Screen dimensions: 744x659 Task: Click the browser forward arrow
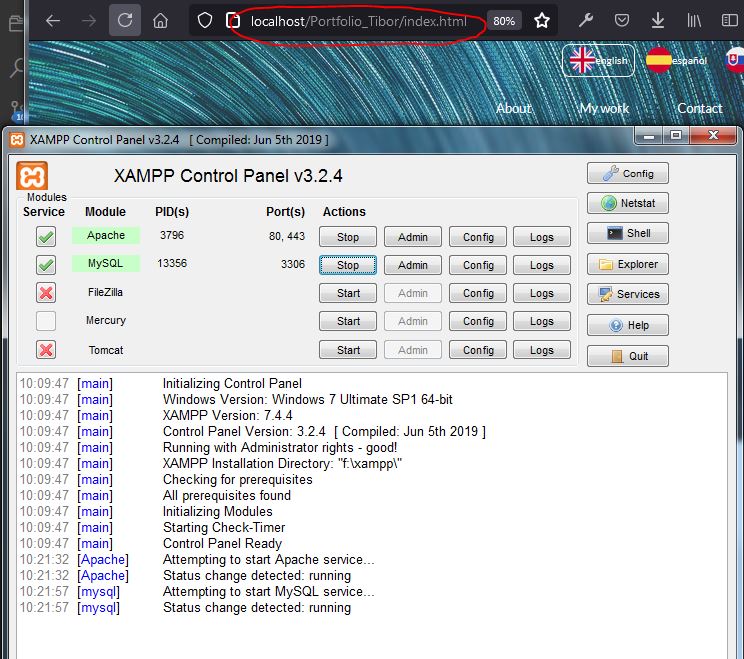tap(89, 20)
